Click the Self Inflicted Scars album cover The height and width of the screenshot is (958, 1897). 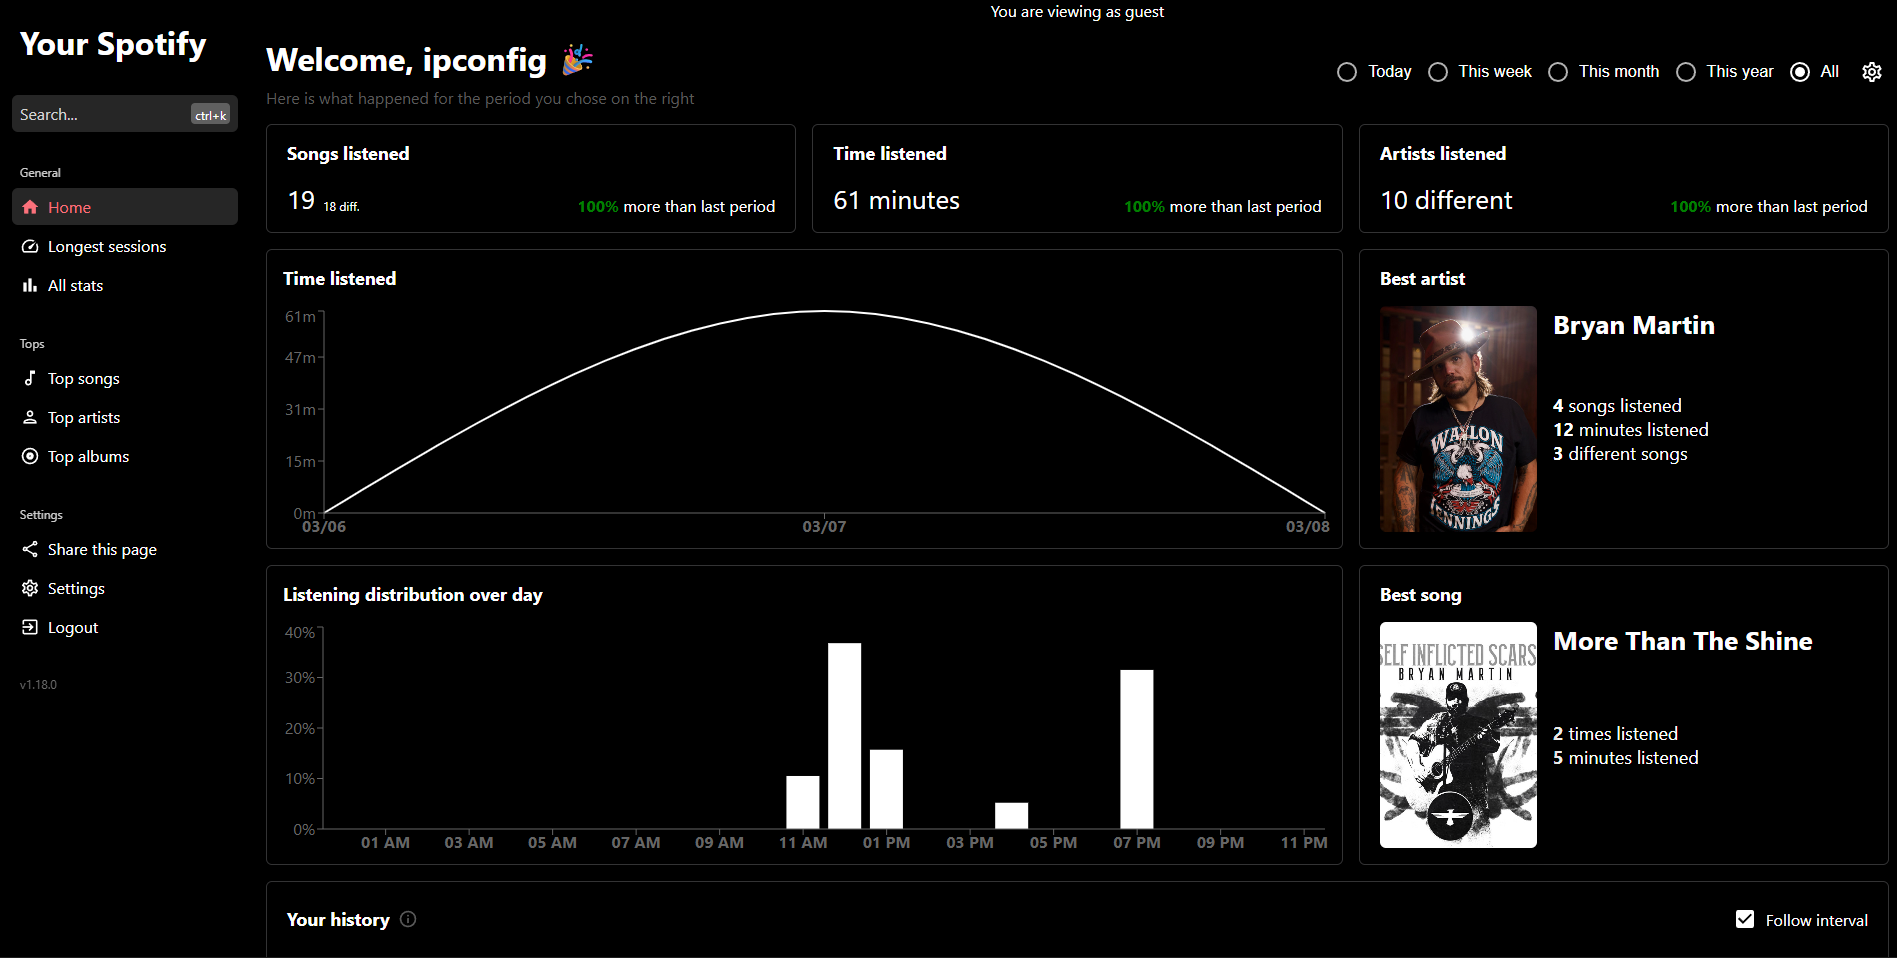pyautogui.click(x=1458, y=735)
